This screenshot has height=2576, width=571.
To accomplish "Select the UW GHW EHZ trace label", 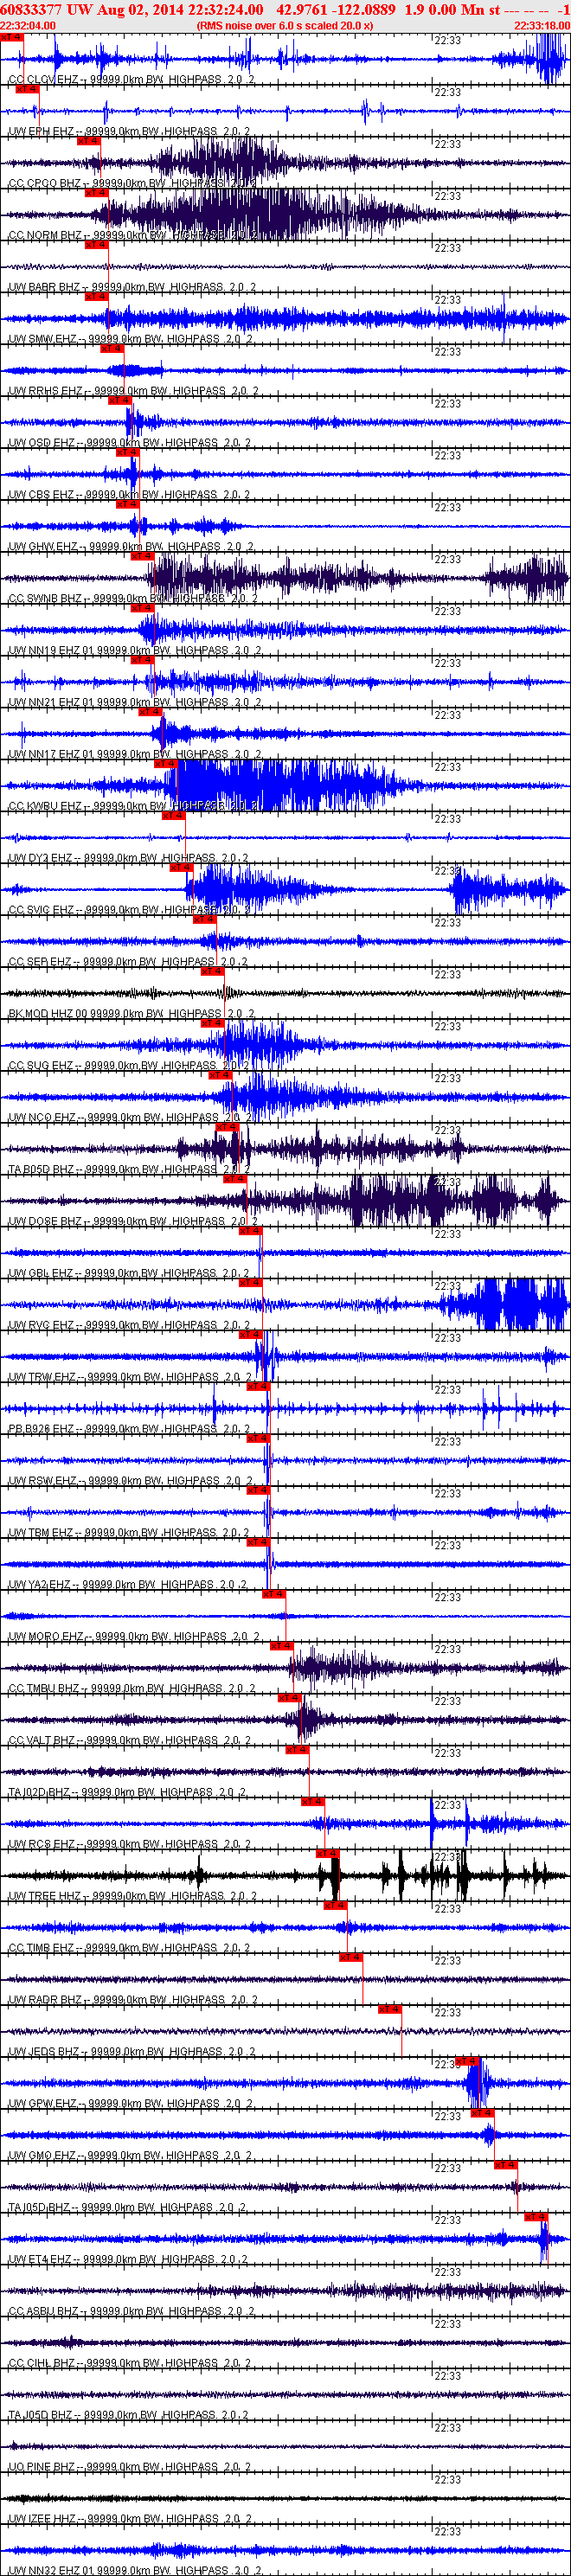I will 130,547.
